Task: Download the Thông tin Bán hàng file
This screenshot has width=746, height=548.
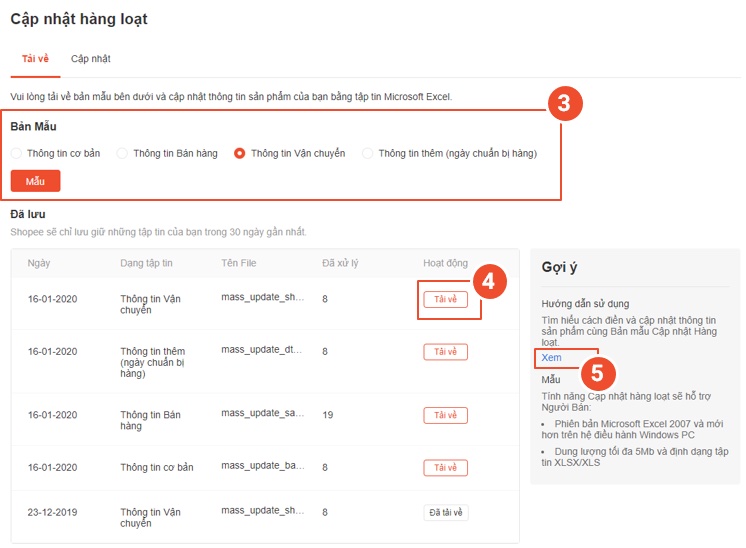Action: [x=445, y=415]
